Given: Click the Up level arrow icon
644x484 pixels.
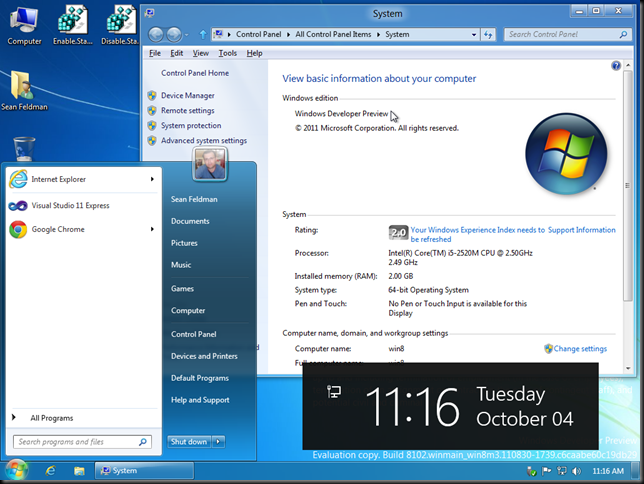Looking at the screenshot, I should point(203,35).
